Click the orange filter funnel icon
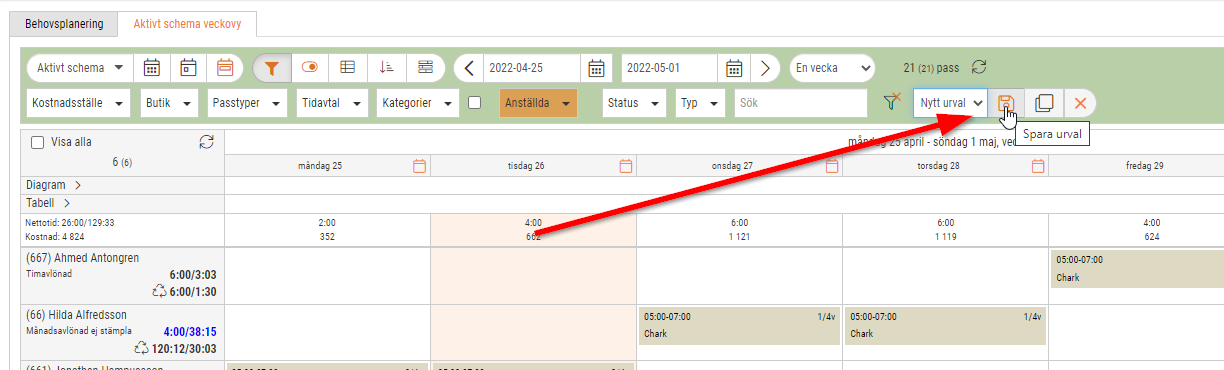This screenshot has width=1224, height=370. coord(272,68)
